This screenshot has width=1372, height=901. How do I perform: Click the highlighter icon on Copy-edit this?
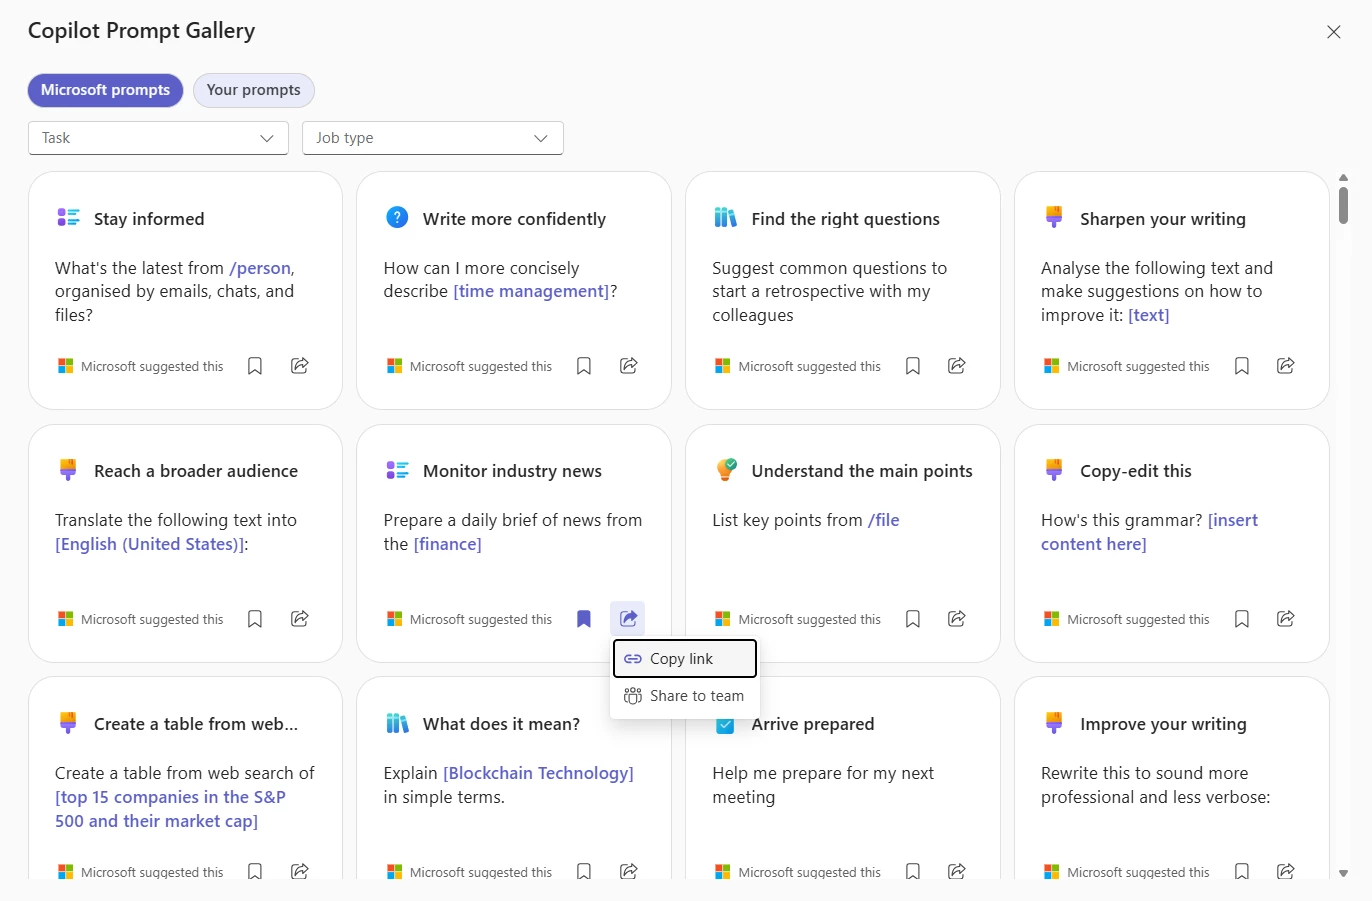[1054, 469]
